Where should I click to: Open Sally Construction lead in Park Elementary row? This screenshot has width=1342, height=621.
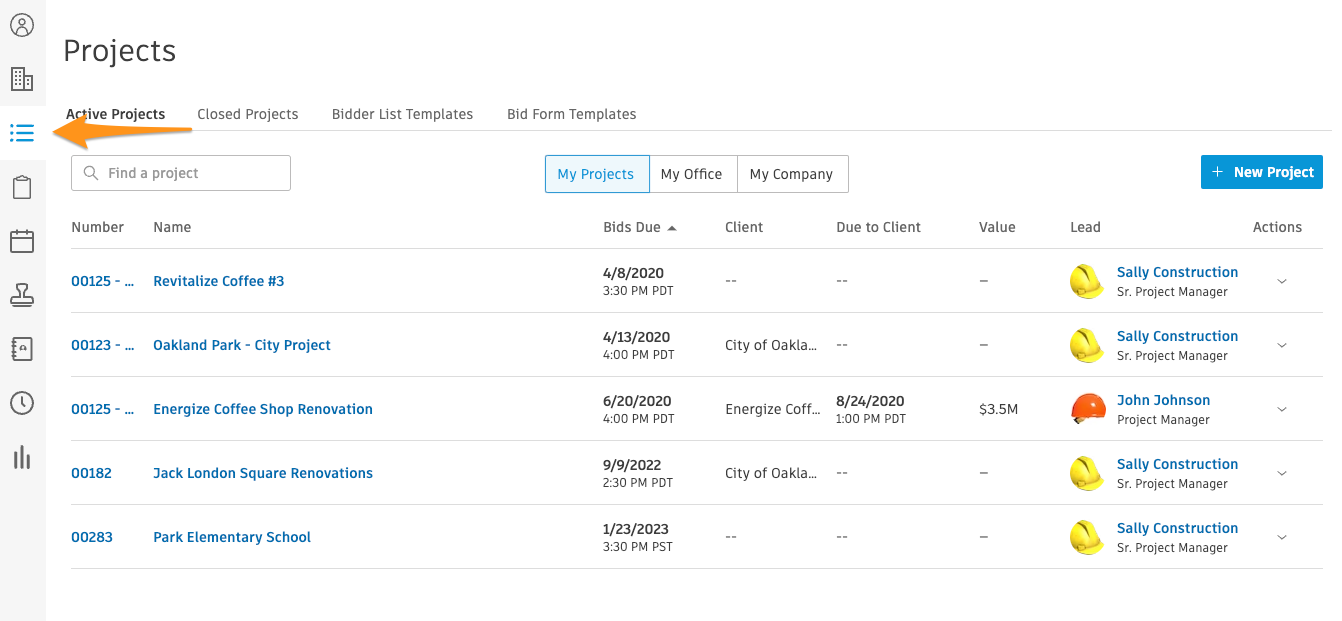(x=1177, y=528)
